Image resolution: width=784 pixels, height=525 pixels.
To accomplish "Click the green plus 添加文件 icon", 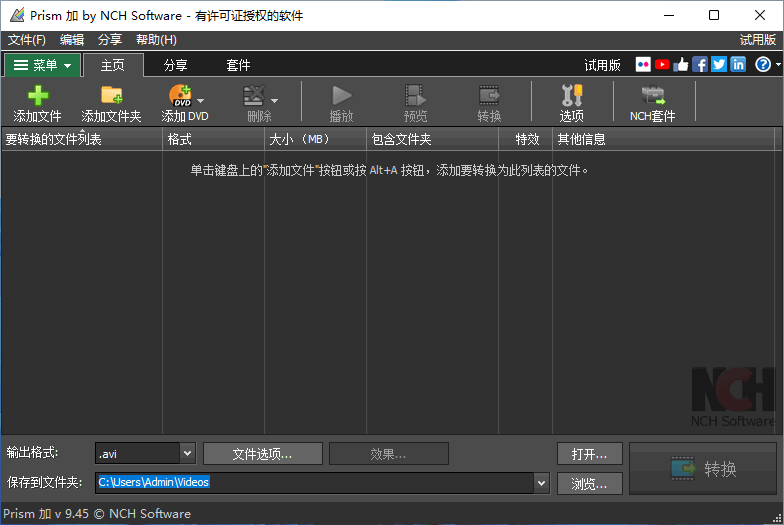I will click(x=38, y=96).
